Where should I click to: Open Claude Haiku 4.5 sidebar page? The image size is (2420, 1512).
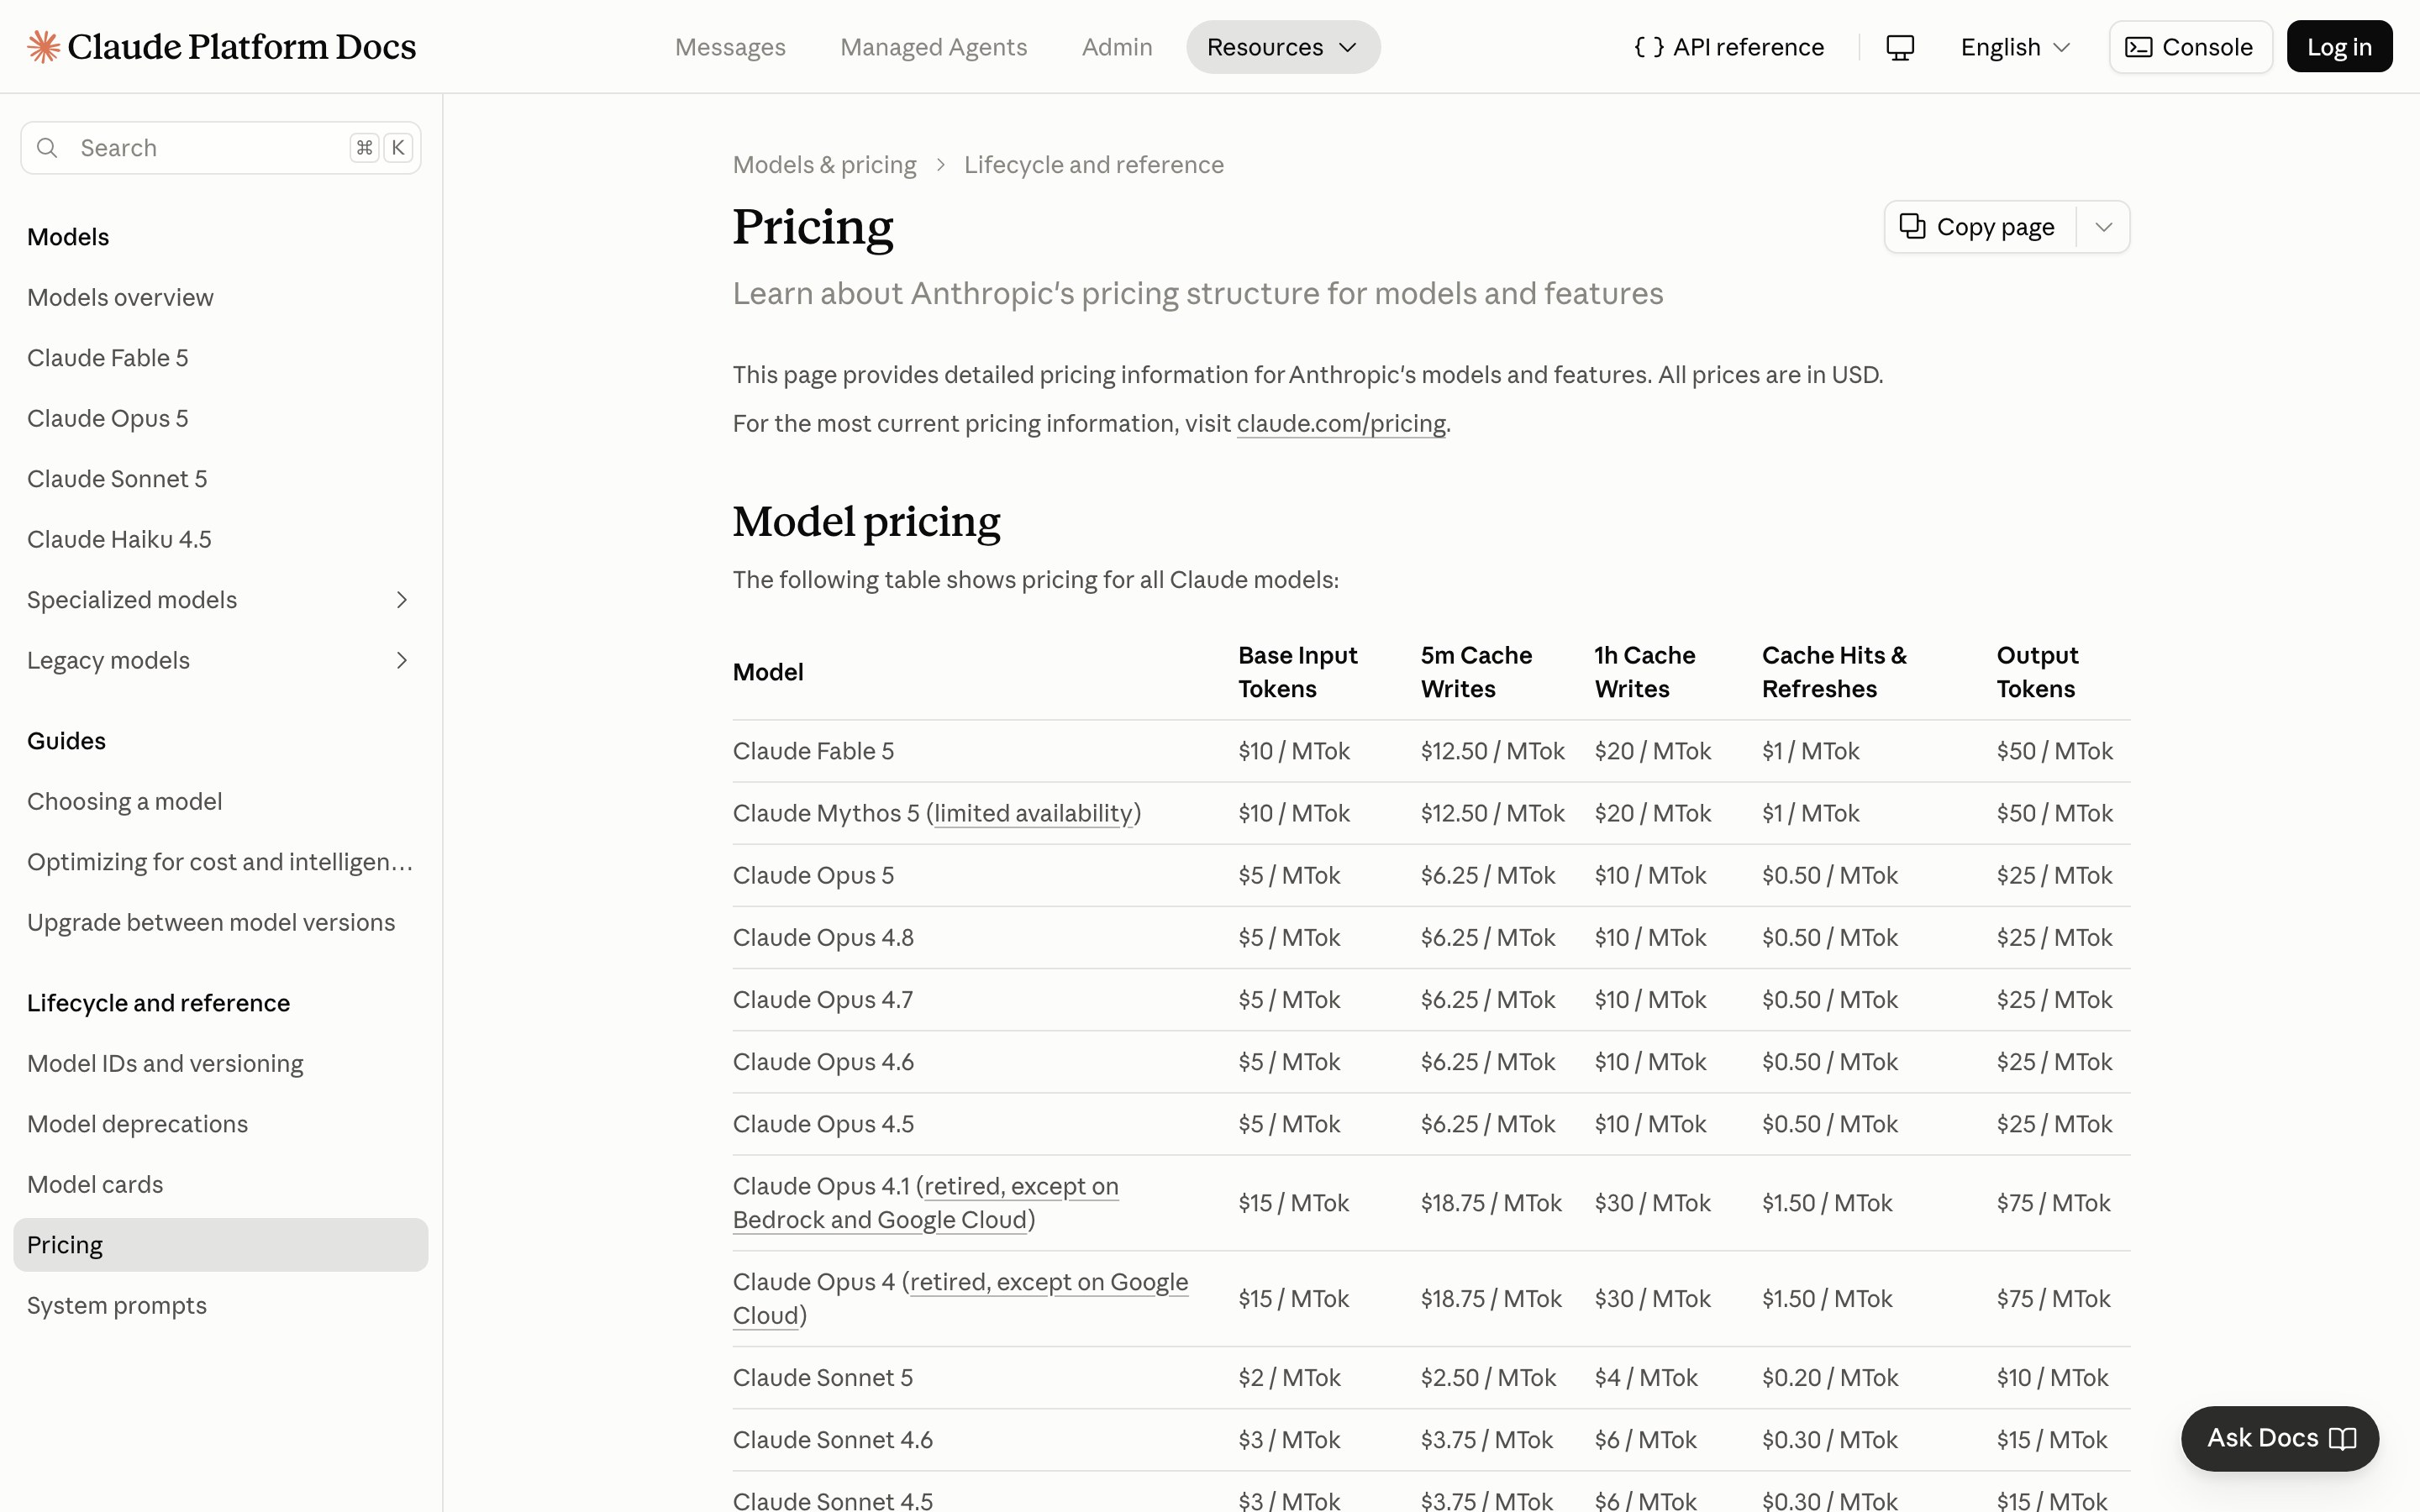119,539
